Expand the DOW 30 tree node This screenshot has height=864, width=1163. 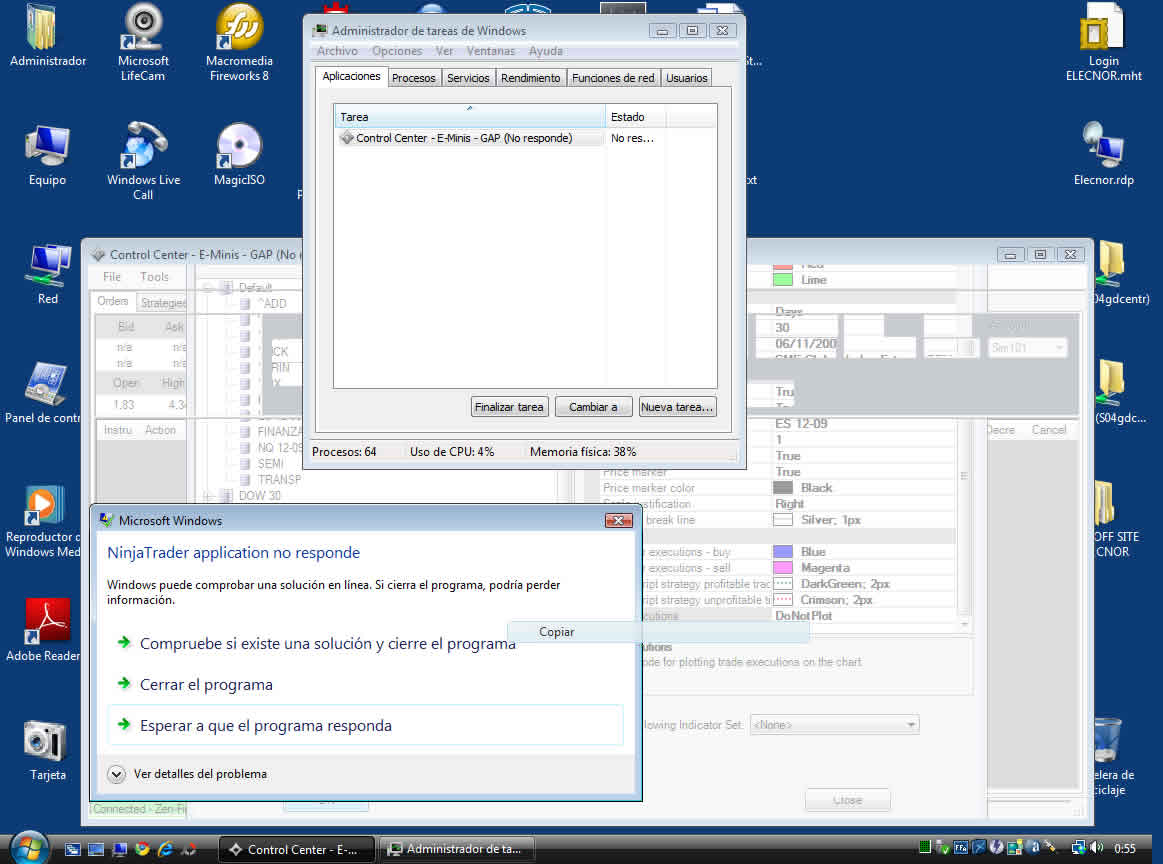tap(208, 495)
